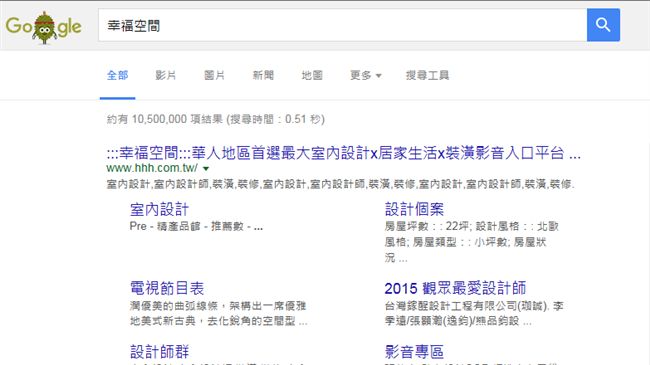Open the 幸福空間 main result title link
Screen dimensions: 650x365
click(343, 153)
